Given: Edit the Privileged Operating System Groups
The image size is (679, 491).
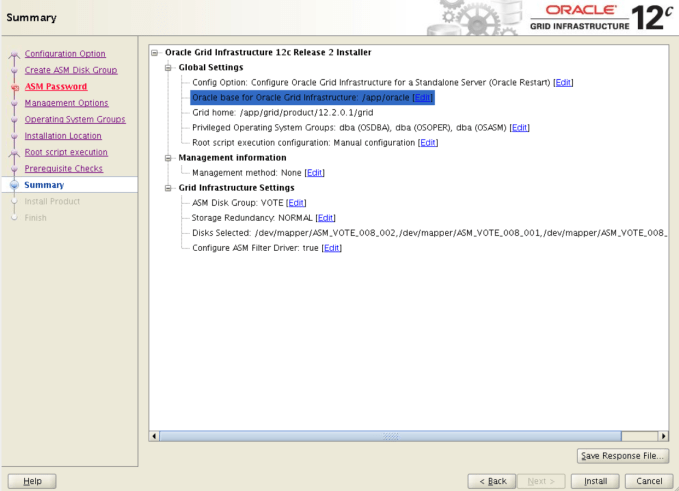Looking at the screenshot, I should tap(519, 127).
